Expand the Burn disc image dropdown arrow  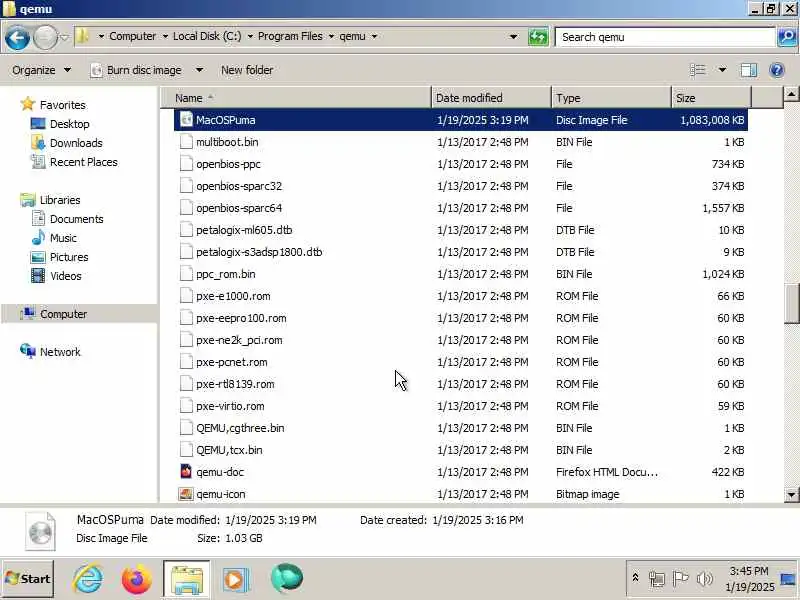tap(199, 70)
